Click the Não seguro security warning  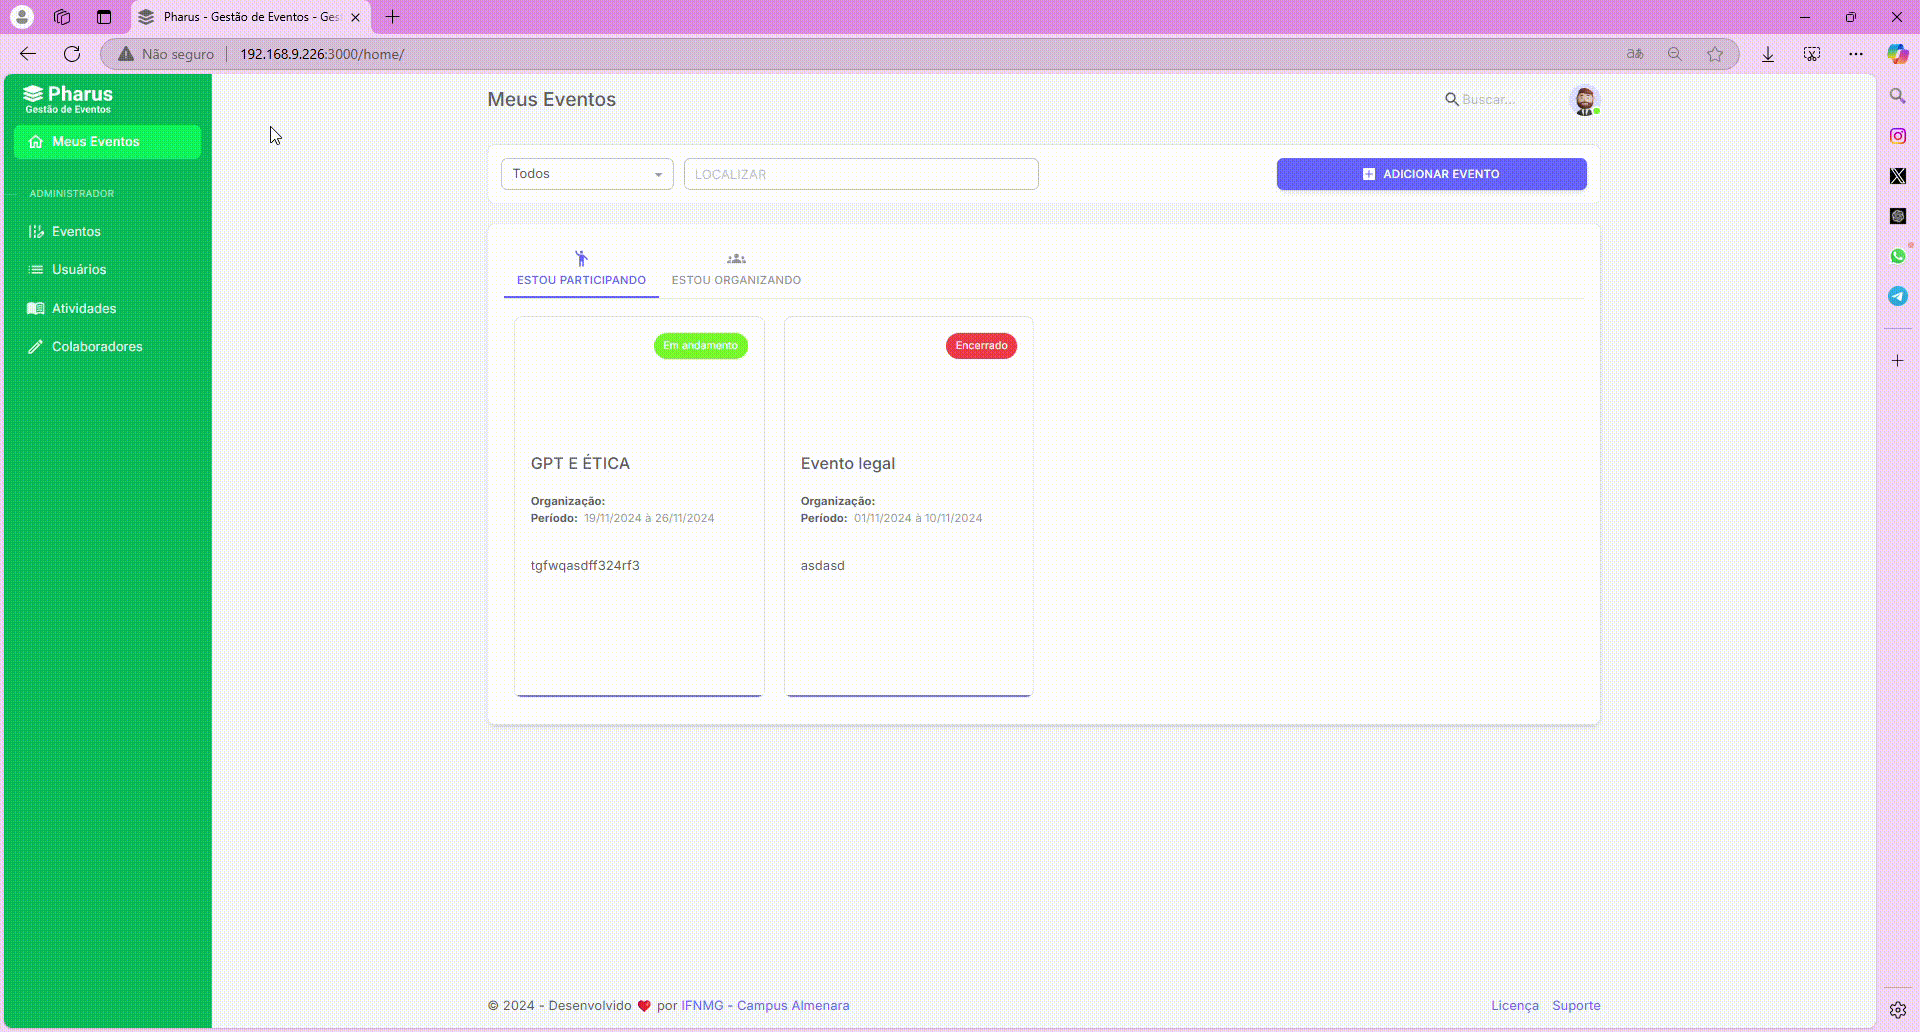click(166, 54)
